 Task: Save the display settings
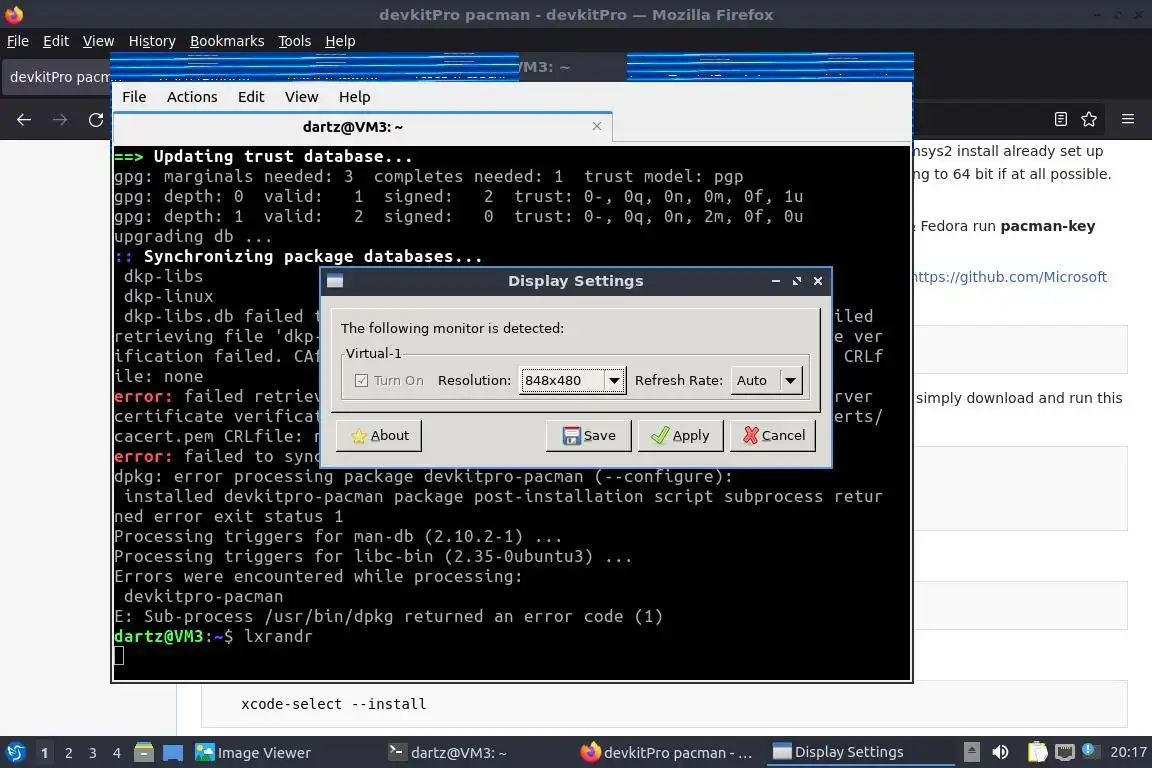click(588, 435)
